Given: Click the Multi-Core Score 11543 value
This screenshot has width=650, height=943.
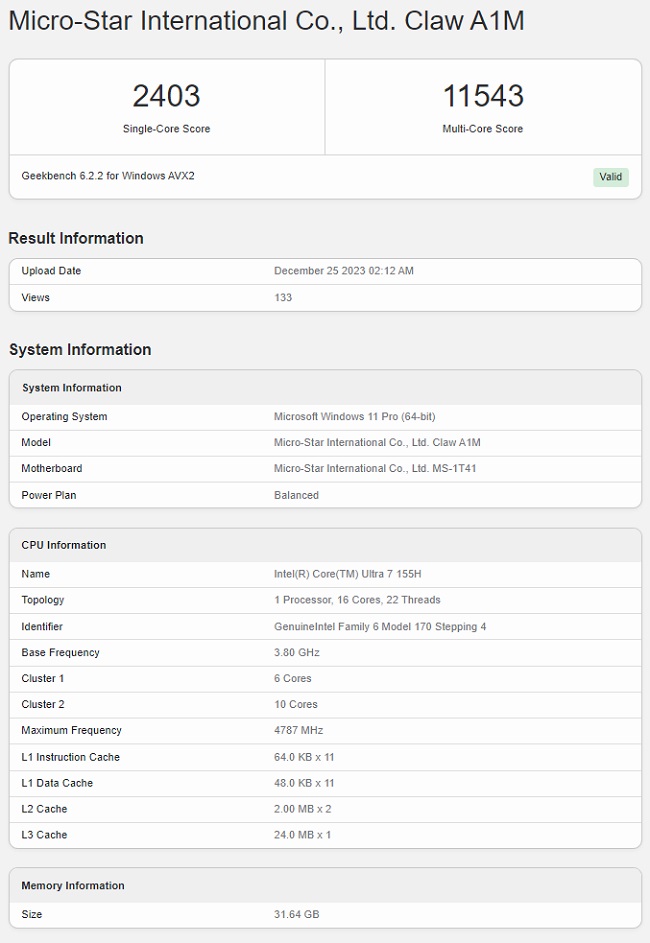Looking at the screenshot, I should point(483,96).
